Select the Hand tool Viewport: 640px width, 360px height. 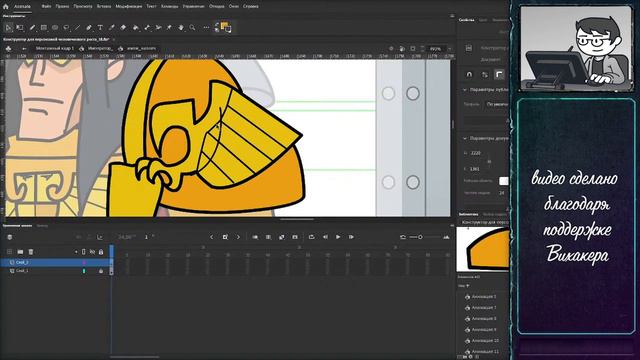[181, 27]
